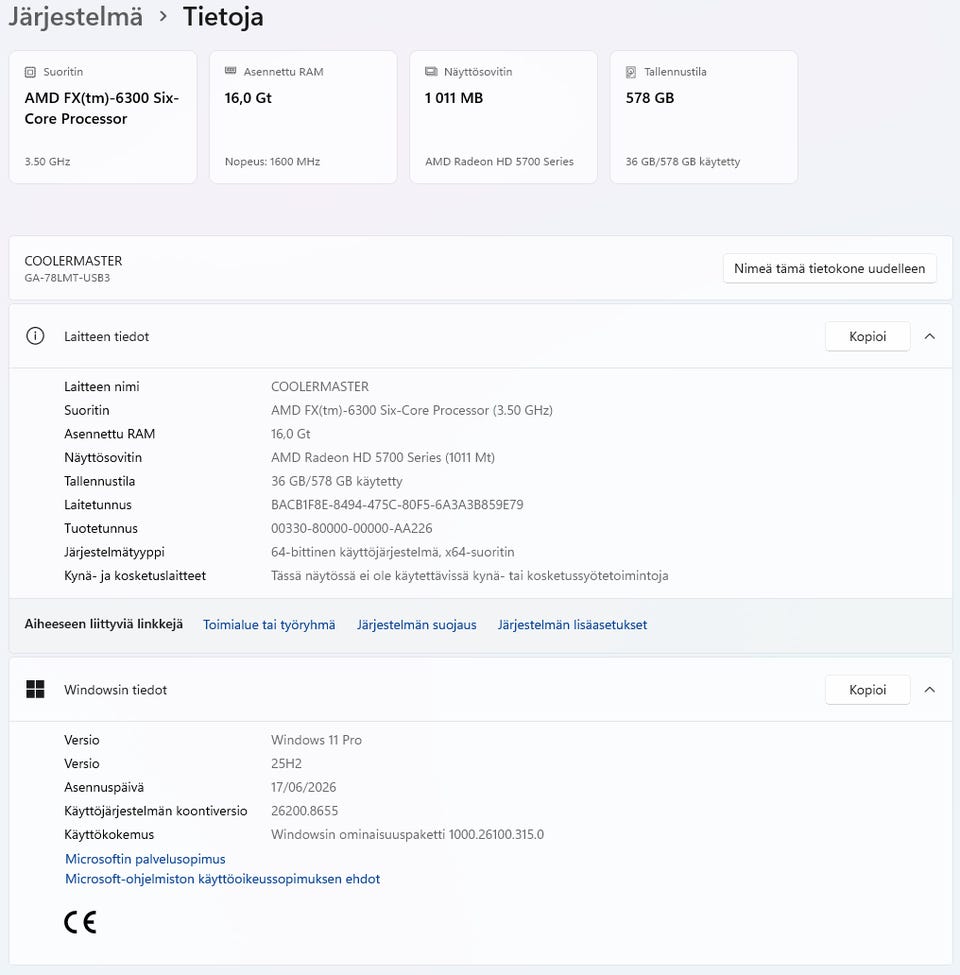Copy device info with Kopioi button

867,336
